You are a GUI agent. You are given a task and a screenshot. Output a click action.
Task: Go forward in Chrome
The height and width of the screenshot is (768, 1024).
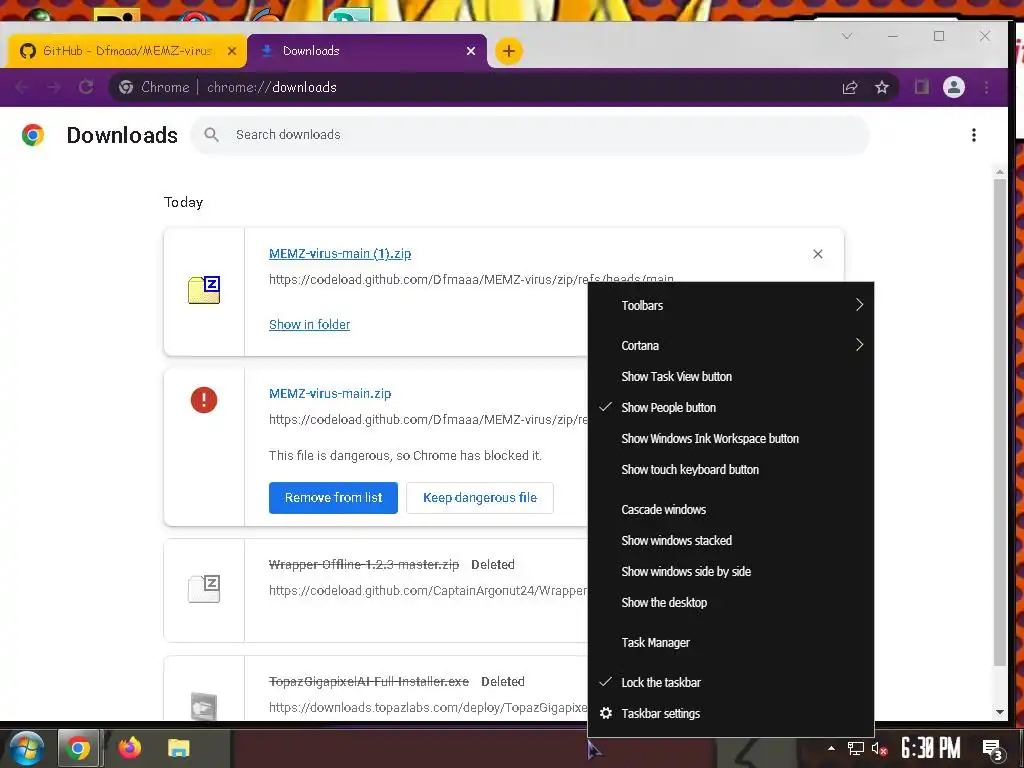coord(54,87)
